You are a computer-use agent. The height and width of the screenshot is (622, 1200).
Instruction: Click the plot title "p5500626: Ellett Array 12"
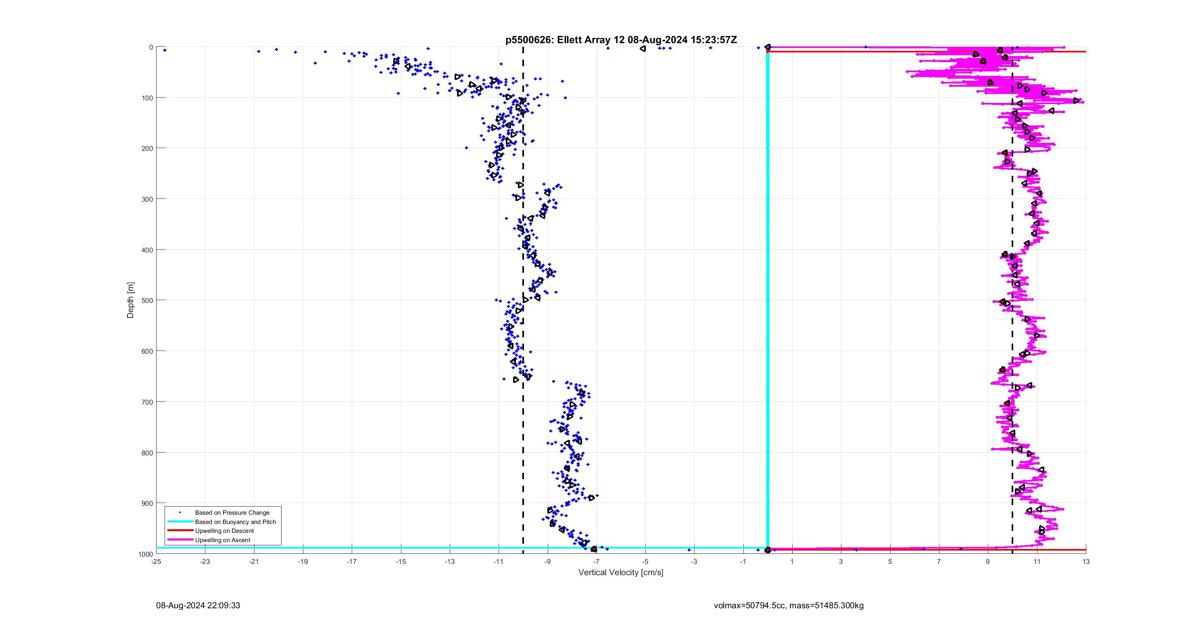[x=565, y=40]
